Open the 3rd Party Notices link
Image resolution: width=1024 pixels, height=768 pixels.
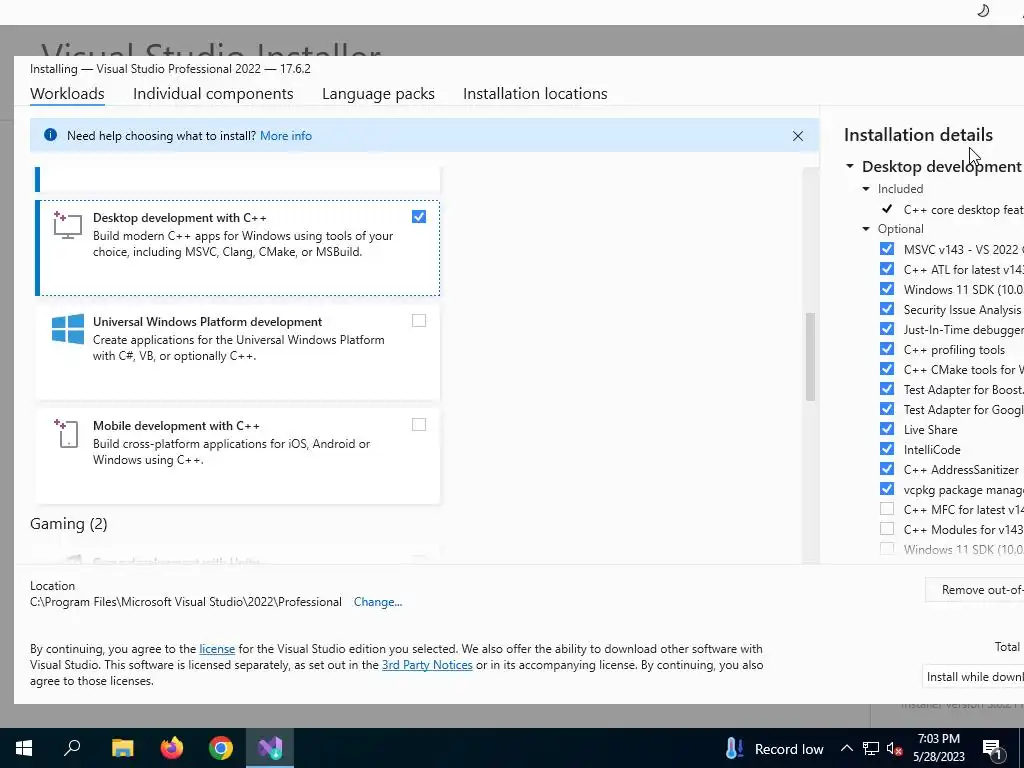pyautogui.click(x=427, y=665)
